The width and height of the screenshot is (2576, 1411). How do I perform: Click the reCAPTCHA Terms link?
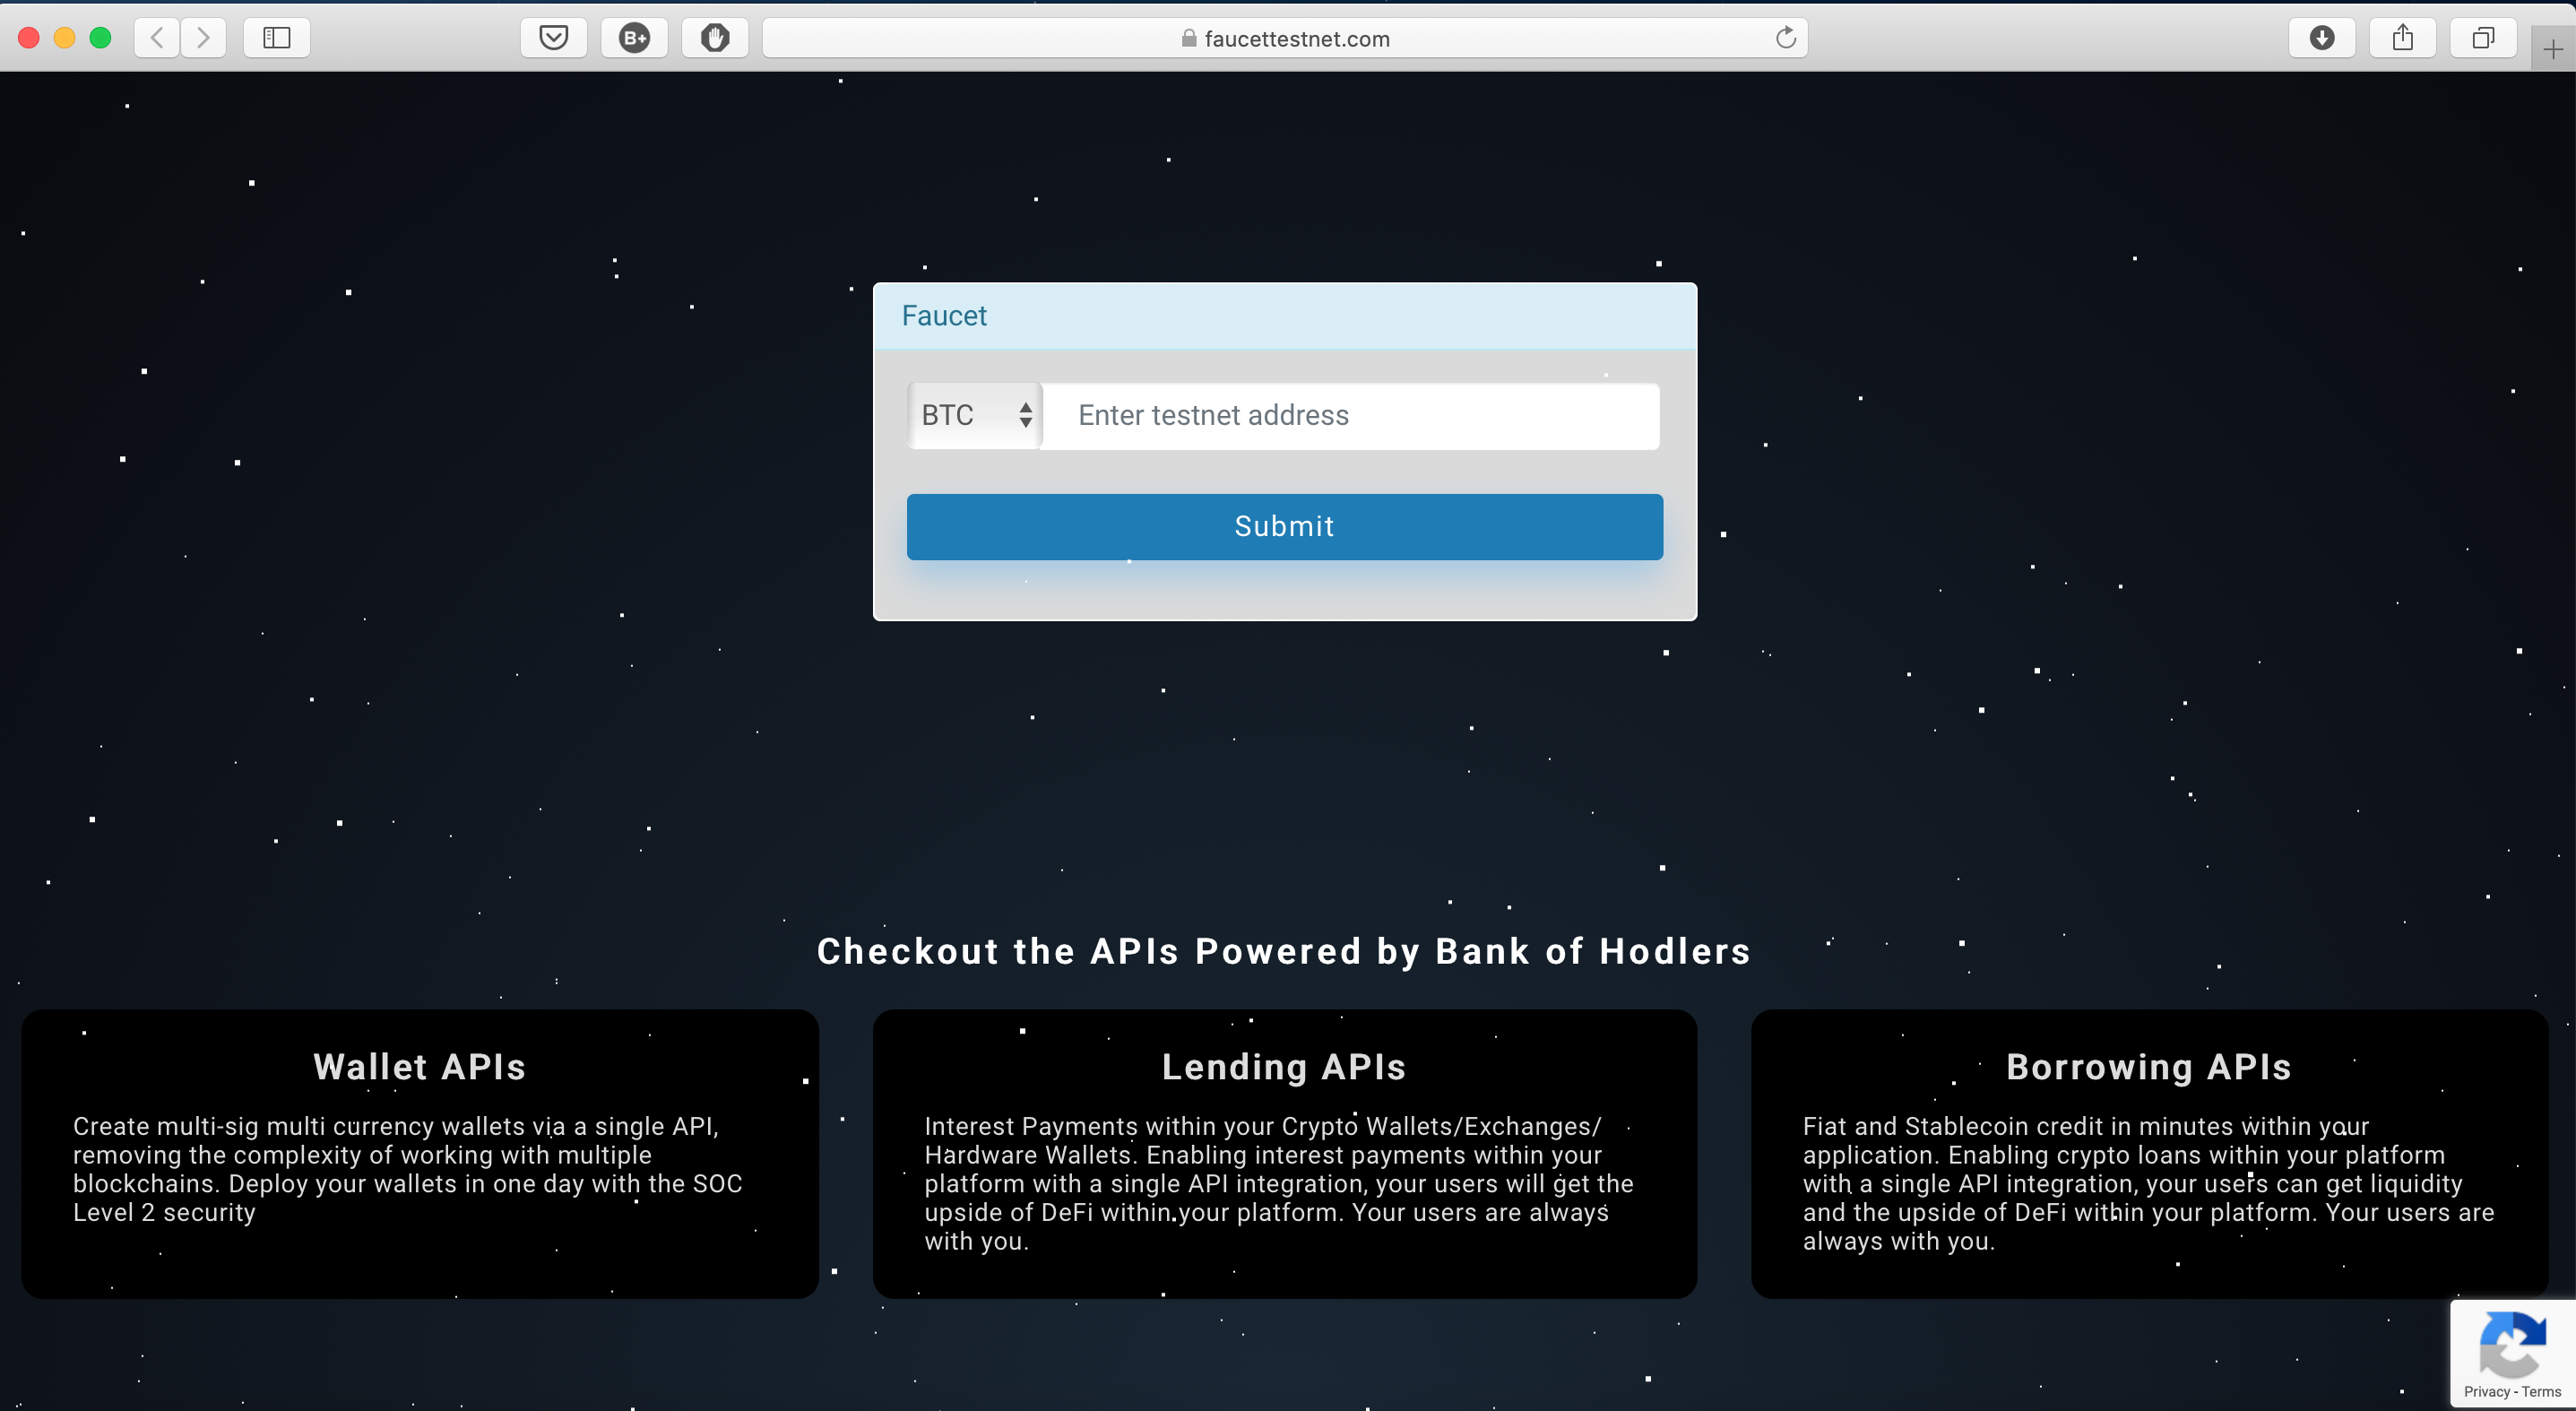pyautogui.click(x=2541, y=1391)
